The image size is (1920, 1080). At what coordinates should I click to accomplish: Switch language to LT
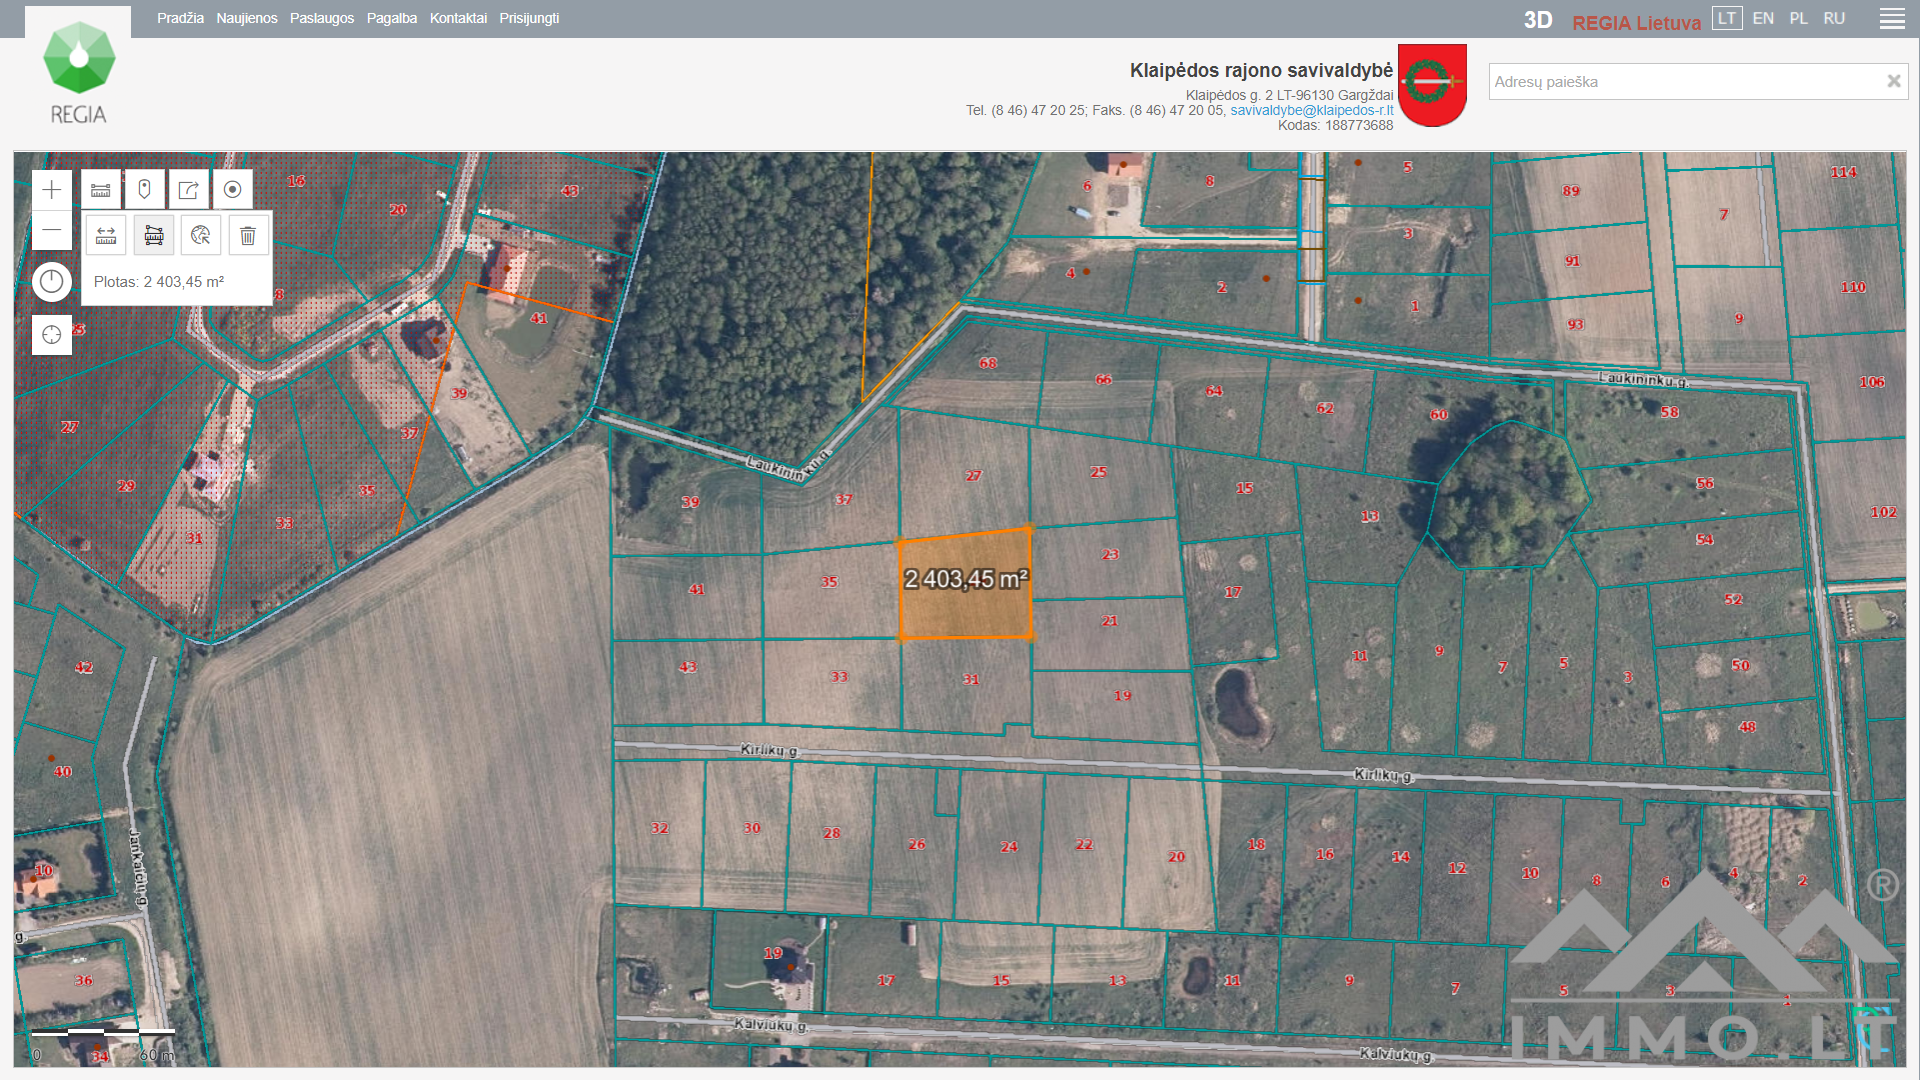pos(1727,18)
